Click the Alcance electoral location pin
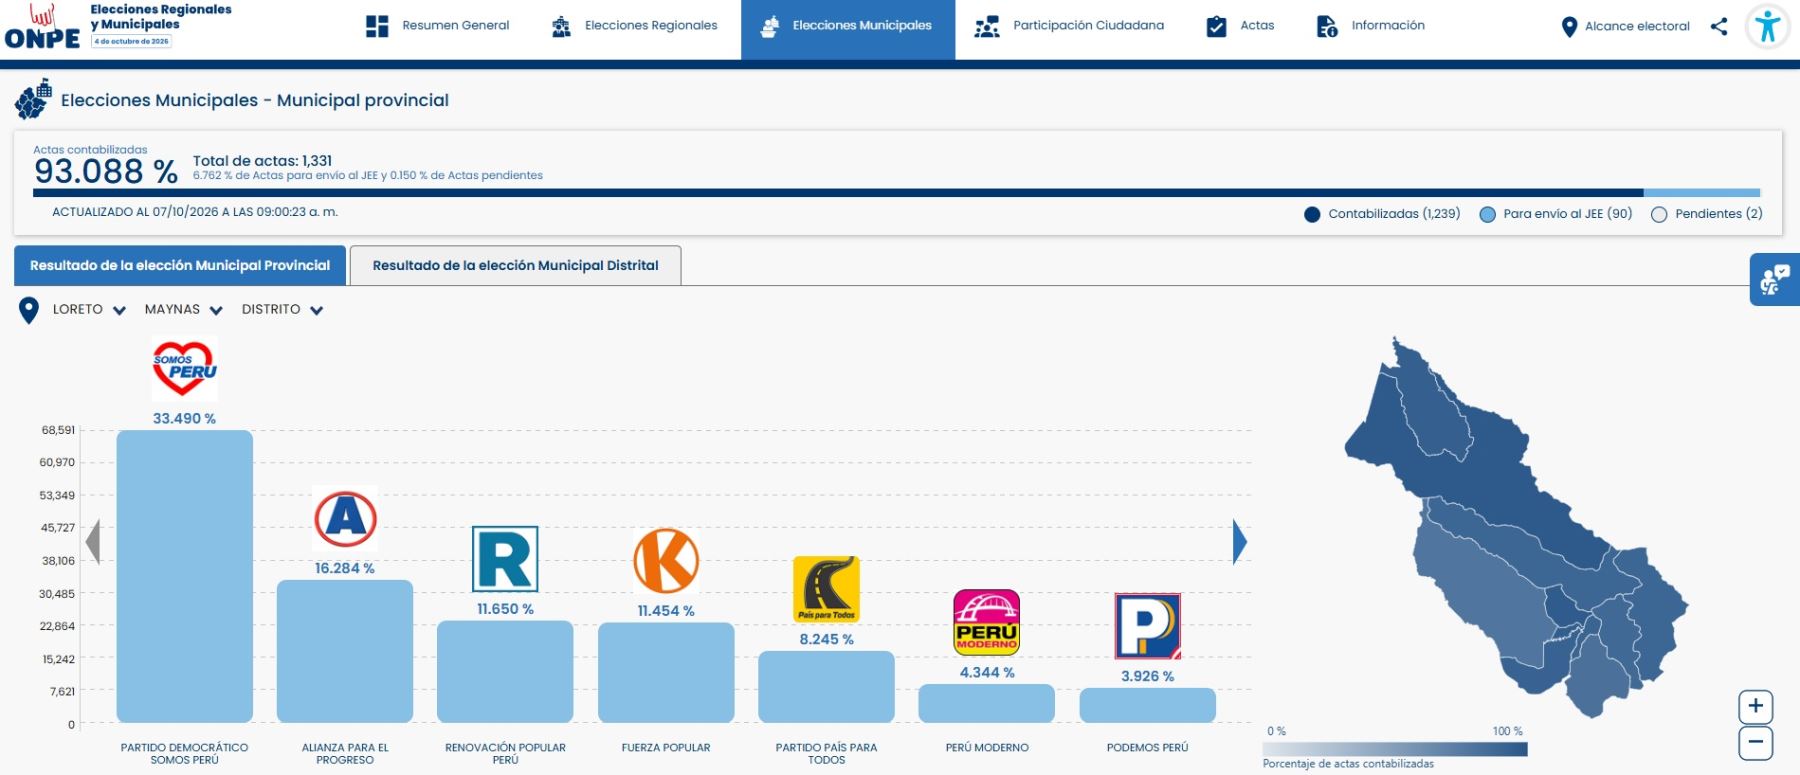This screenshot has width=1800, height=775. pos(1569,27)
